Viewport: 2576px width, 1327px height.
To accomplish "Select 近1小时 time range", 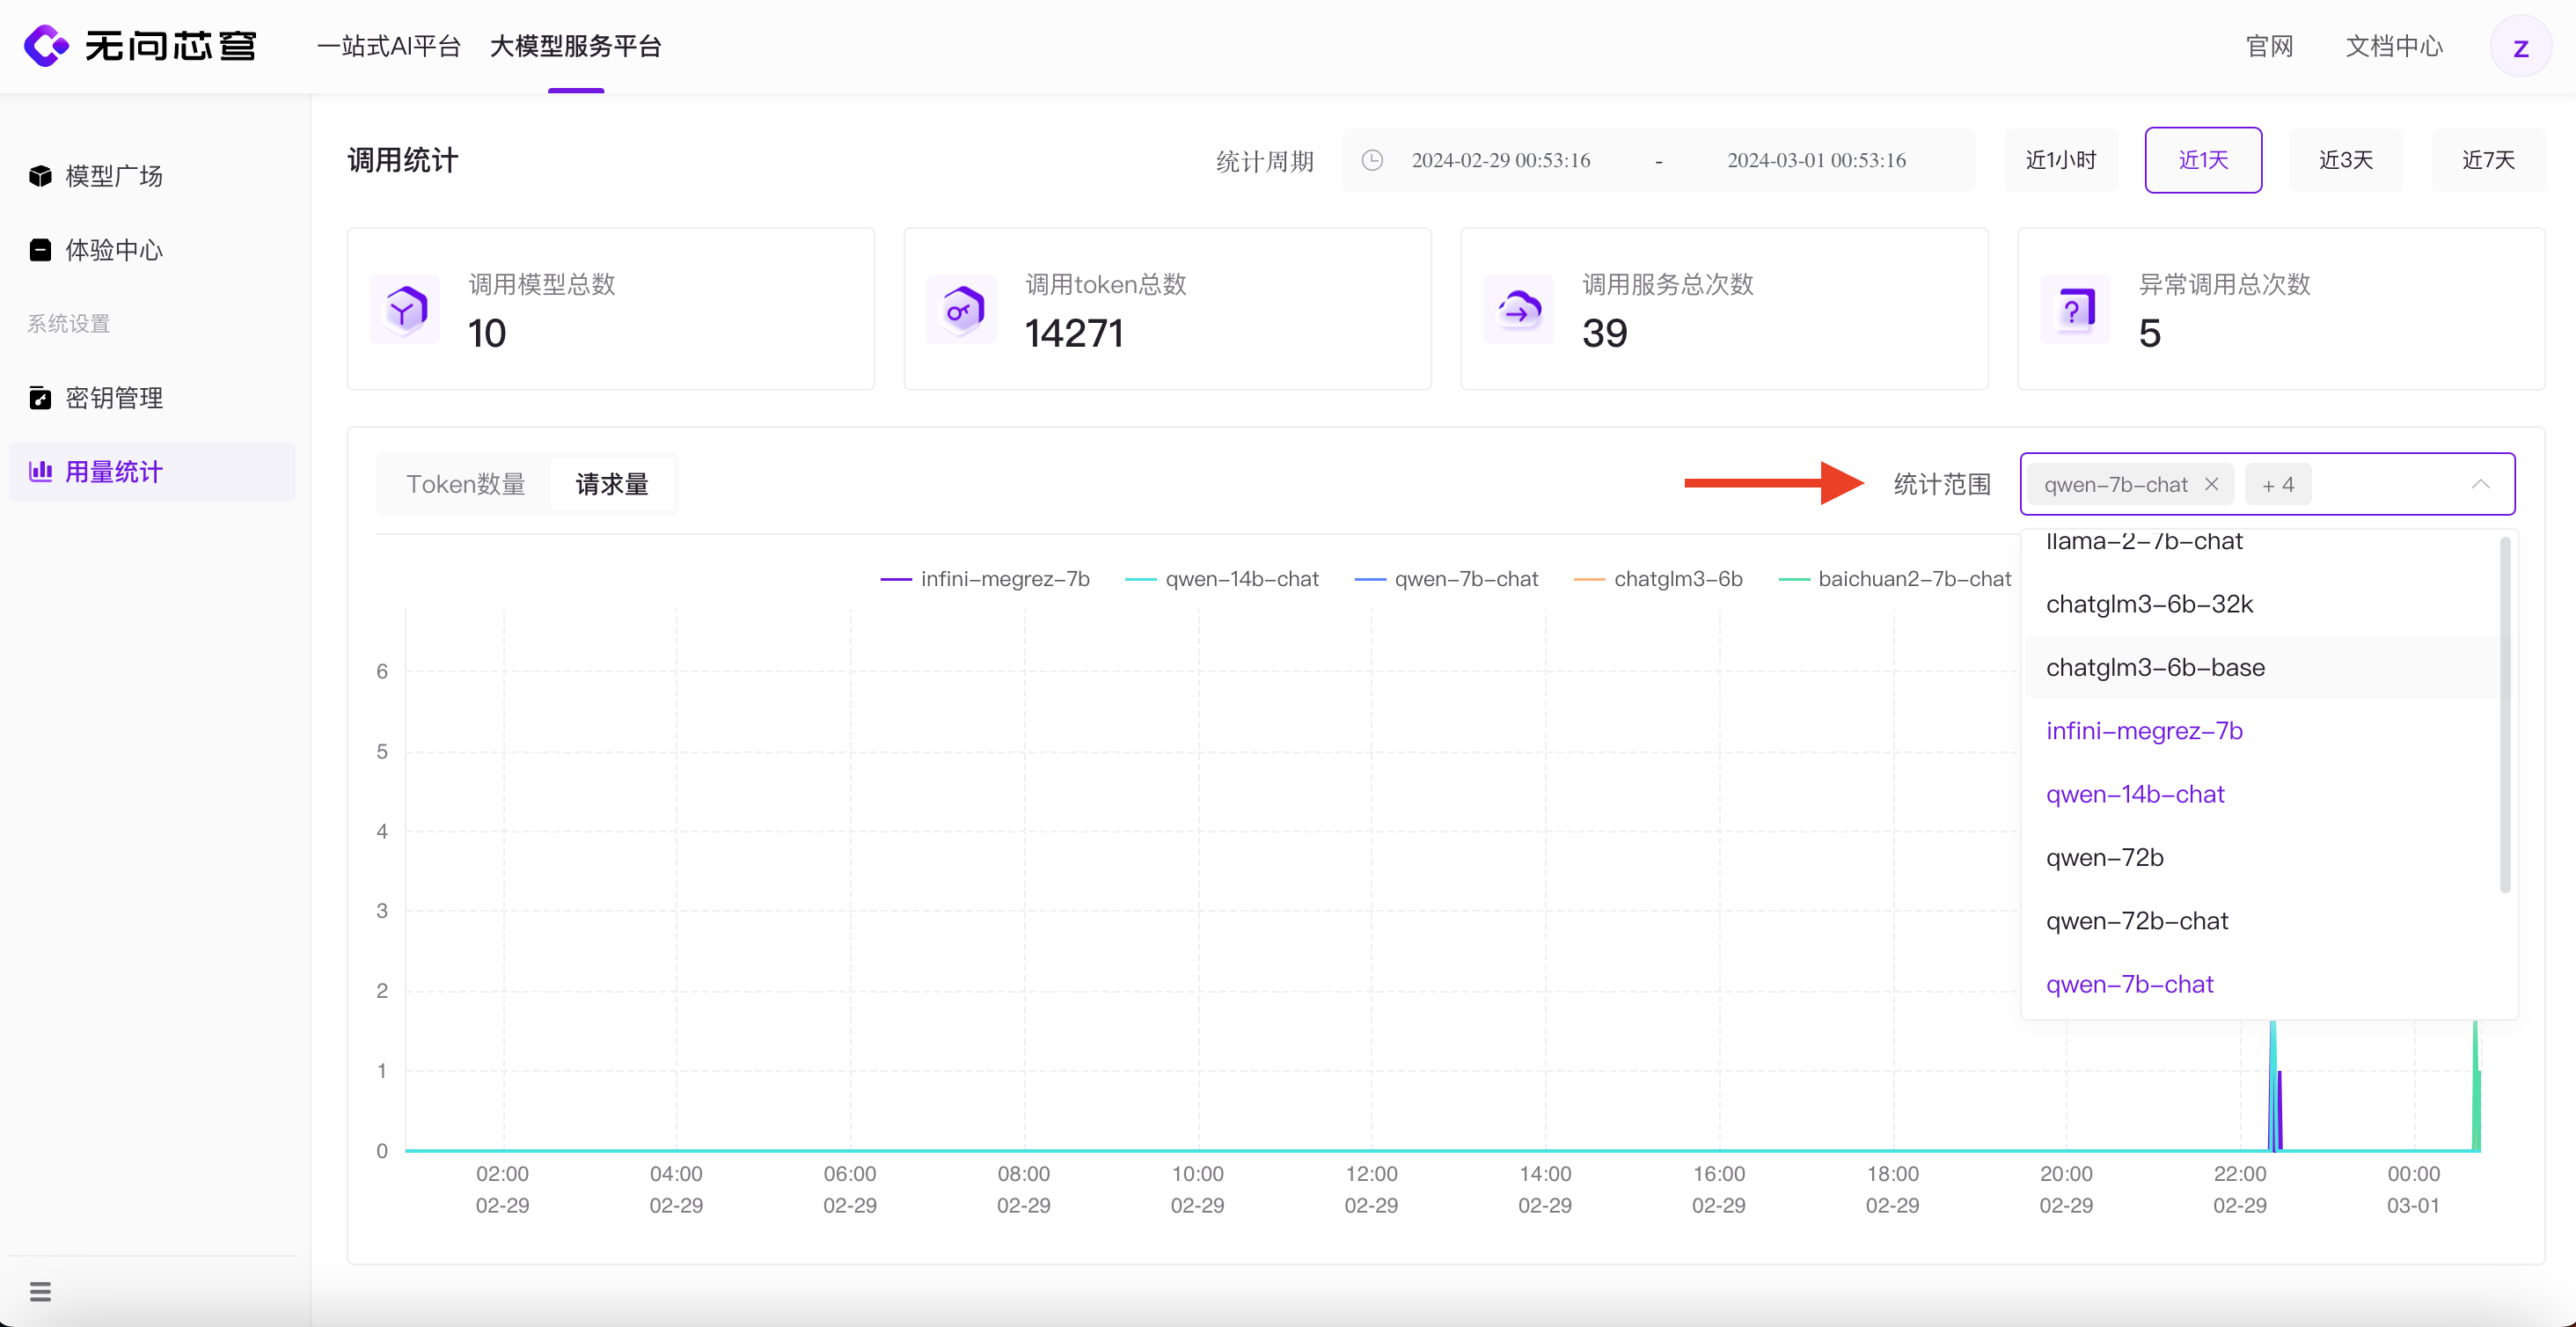I will (2061, 160).
